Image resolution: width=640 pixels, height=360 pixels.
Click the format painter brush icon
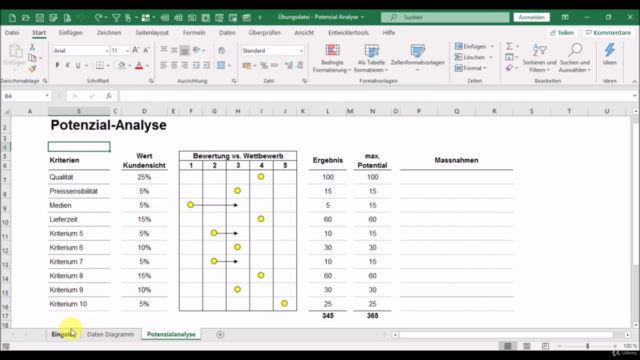pos(32,69)
